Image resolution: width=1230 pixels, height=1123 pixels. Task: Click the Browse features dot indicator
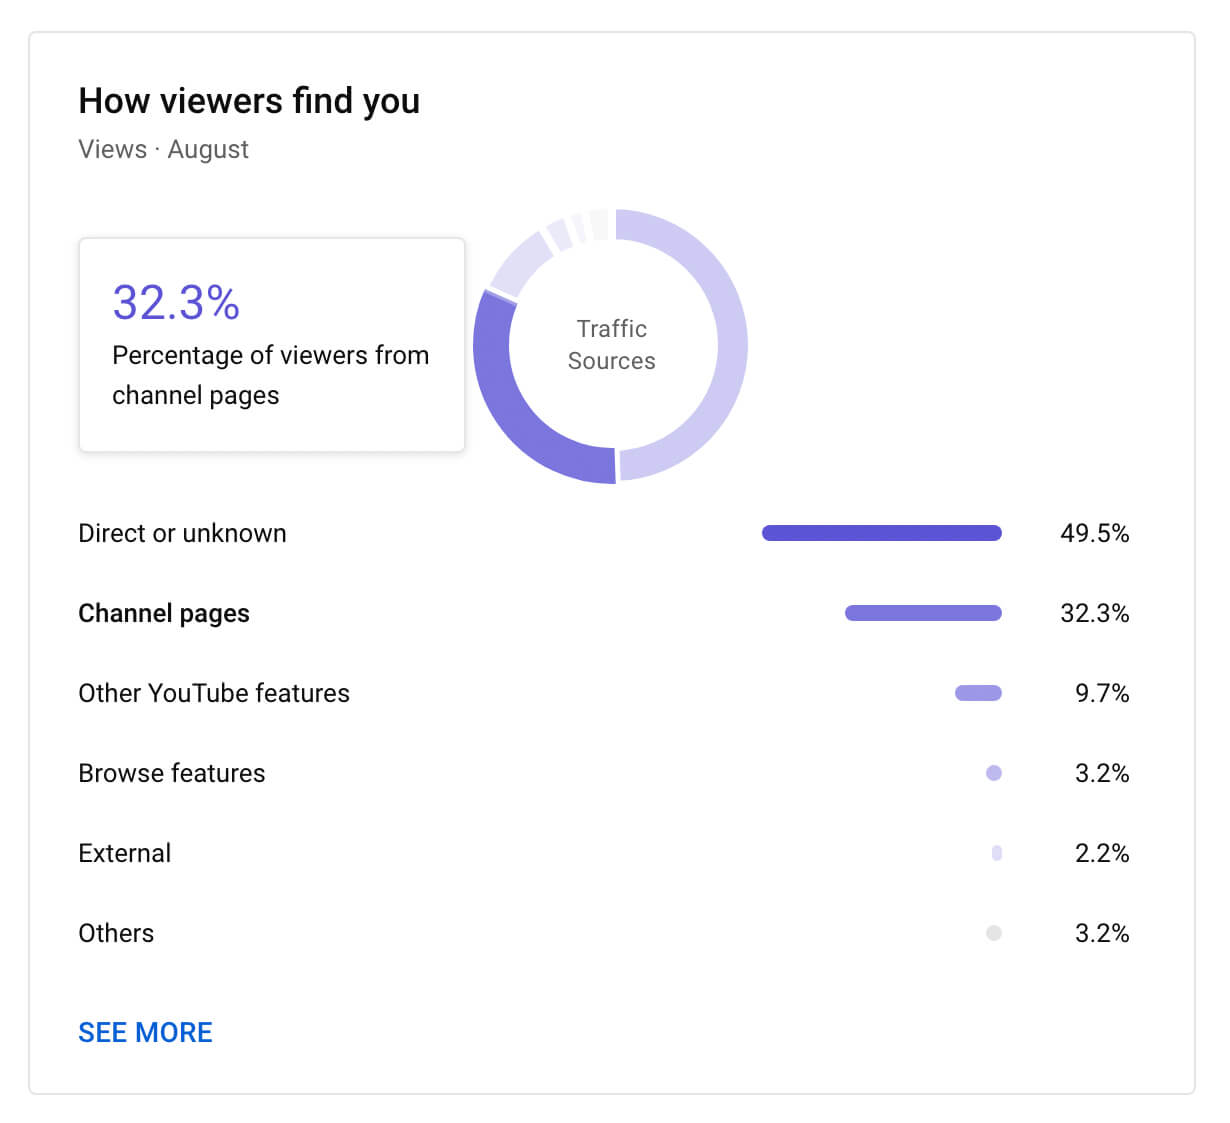click(994, 773)
